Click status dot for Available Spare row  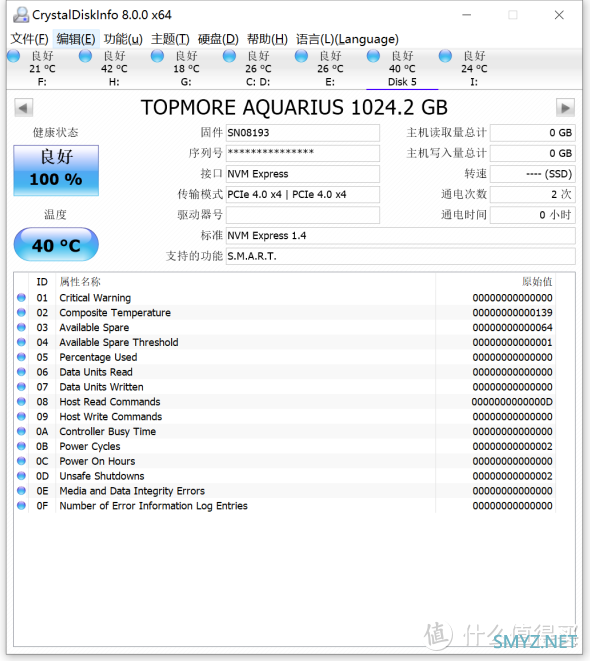21,327
